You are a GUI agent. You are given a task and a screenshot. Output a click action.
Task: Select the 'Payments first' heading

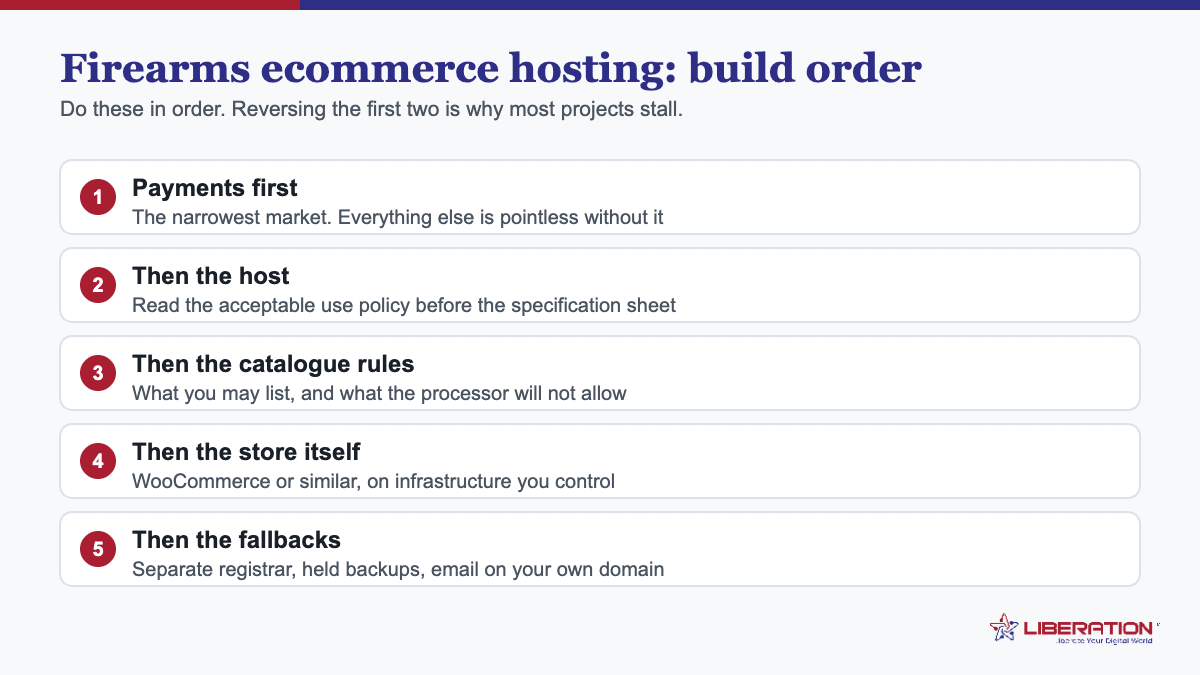(215, 188)
